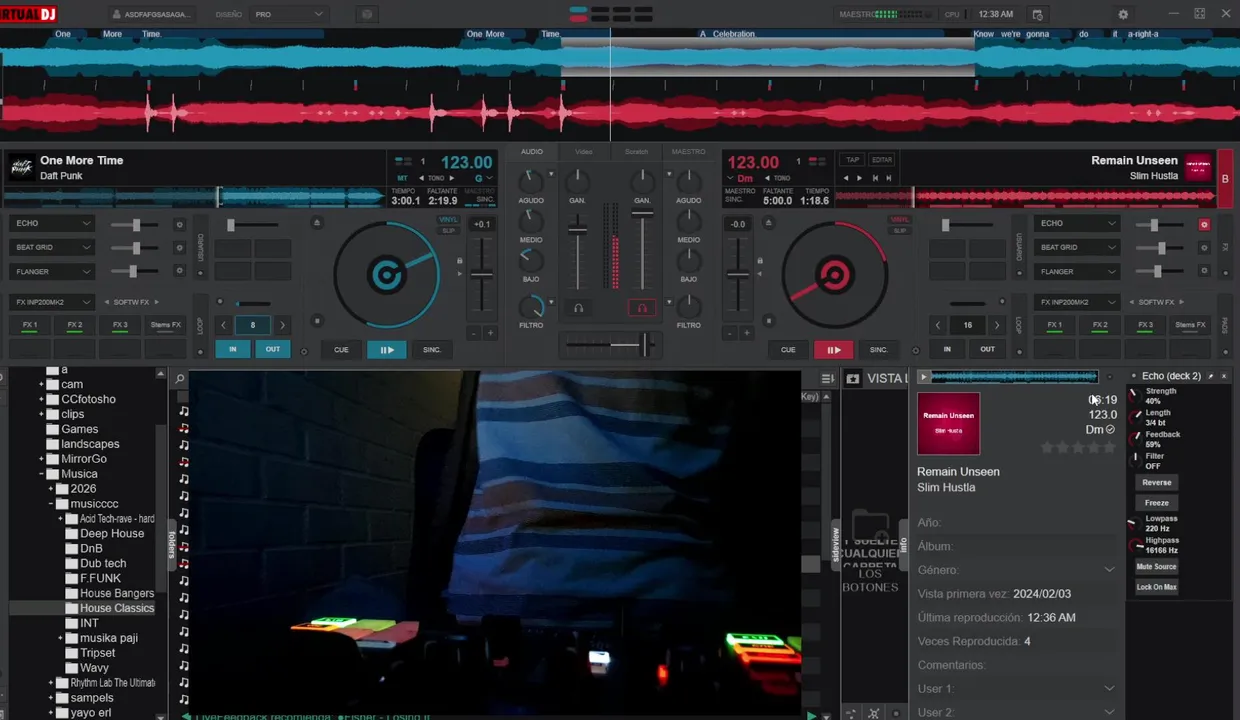The image size is (1240, 720).
Task: Toggle VINYL mode on deck B
Action: coord(900,219)
